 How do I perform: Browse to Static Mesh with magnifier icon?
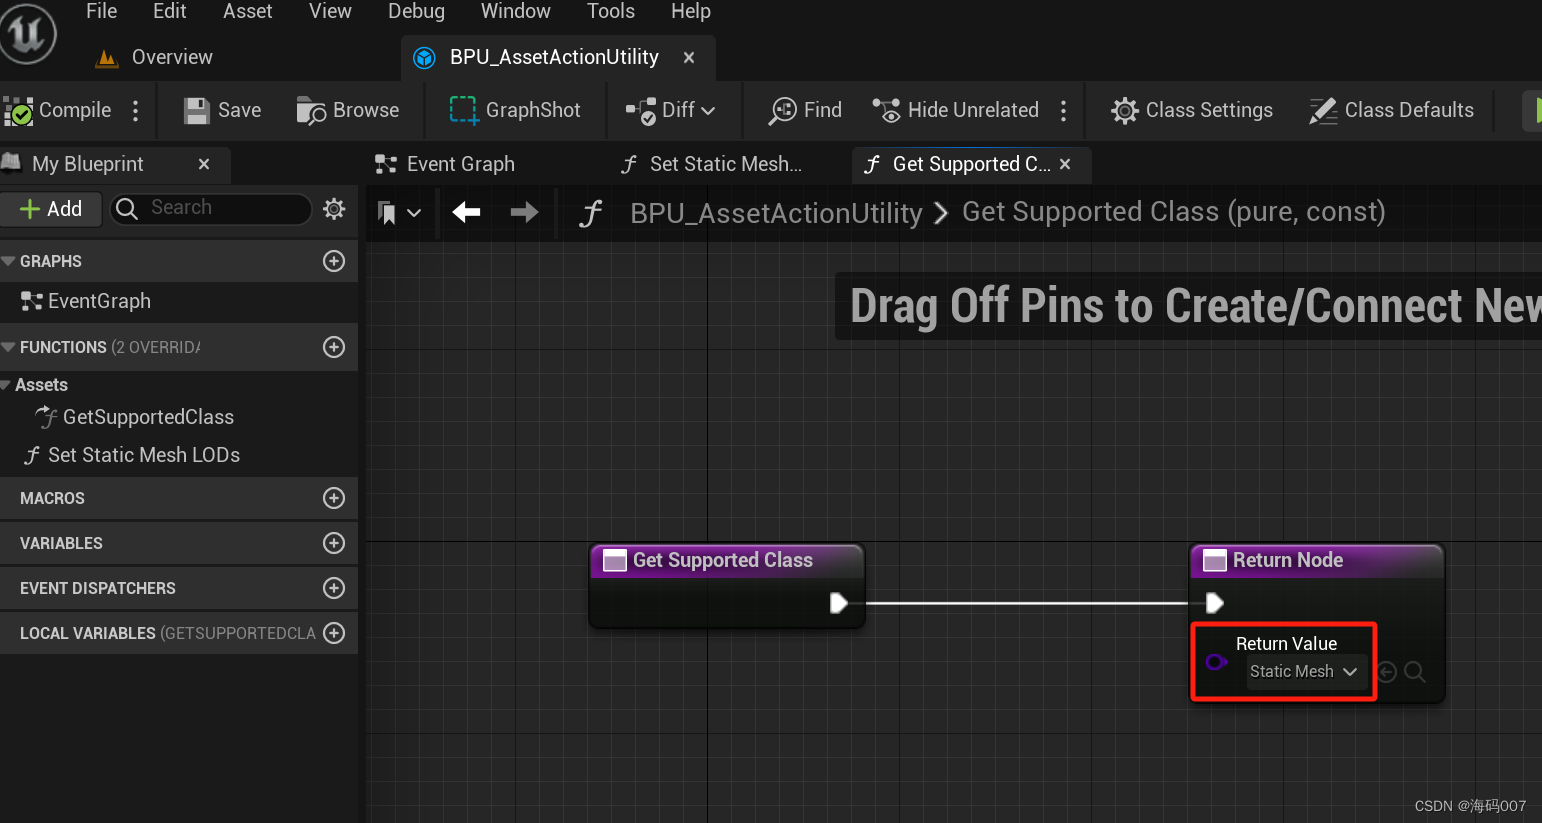(1415, 672)
